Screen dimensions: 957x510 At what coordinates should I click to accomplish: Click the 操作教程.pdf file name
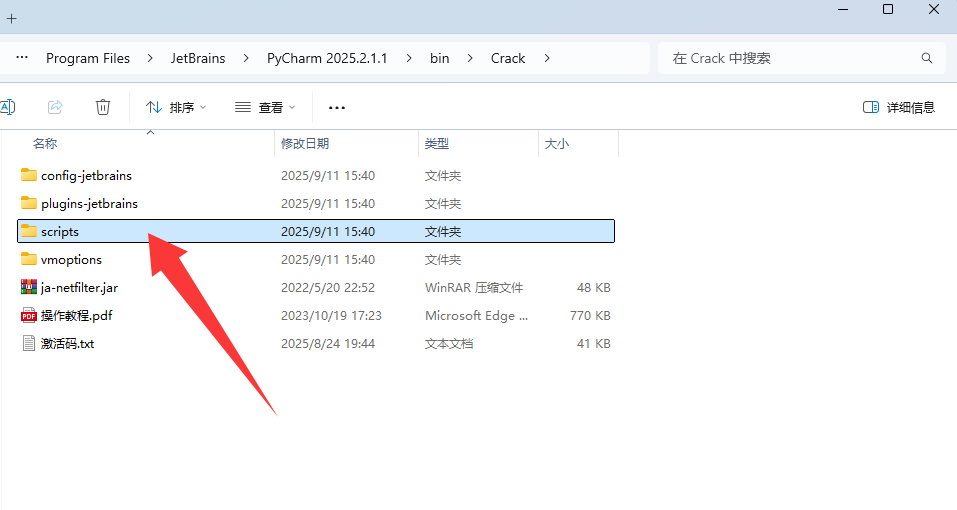tap(77, 316)
